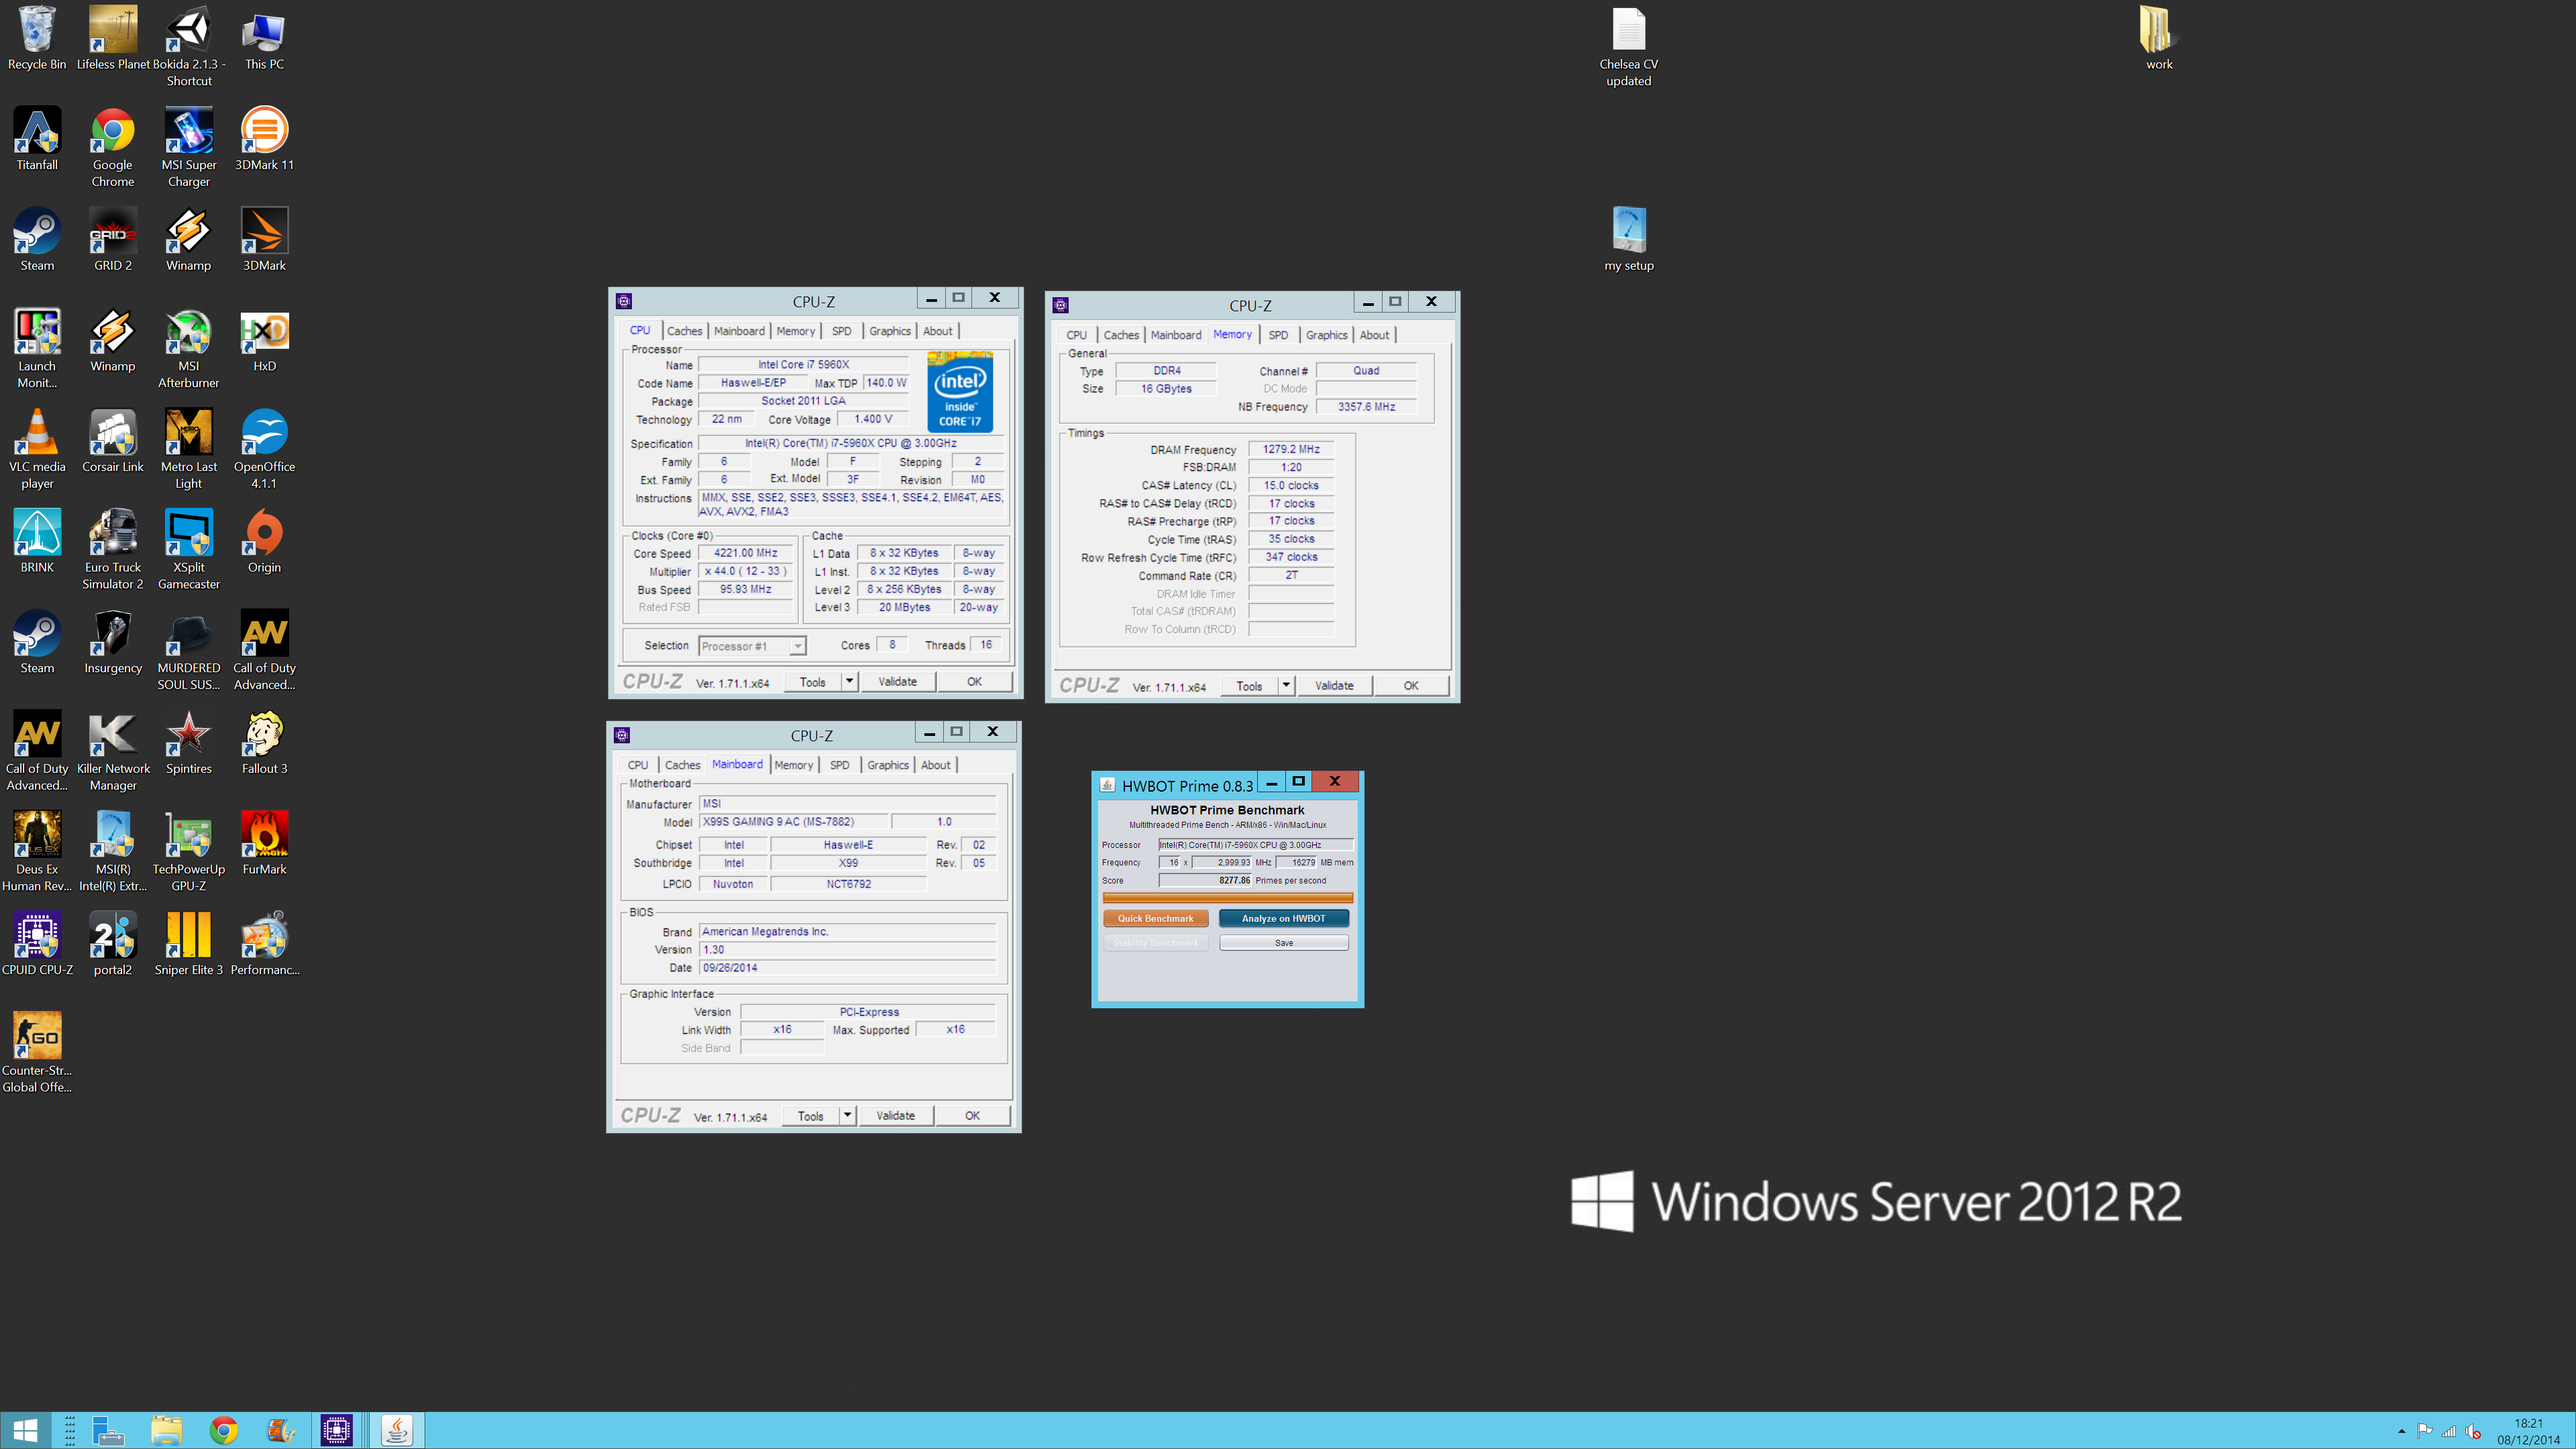Viewport: 2576px width, 1449px height.
Task: Open Tools dropdown arrow in Memory window
Action: (1286, 686)
